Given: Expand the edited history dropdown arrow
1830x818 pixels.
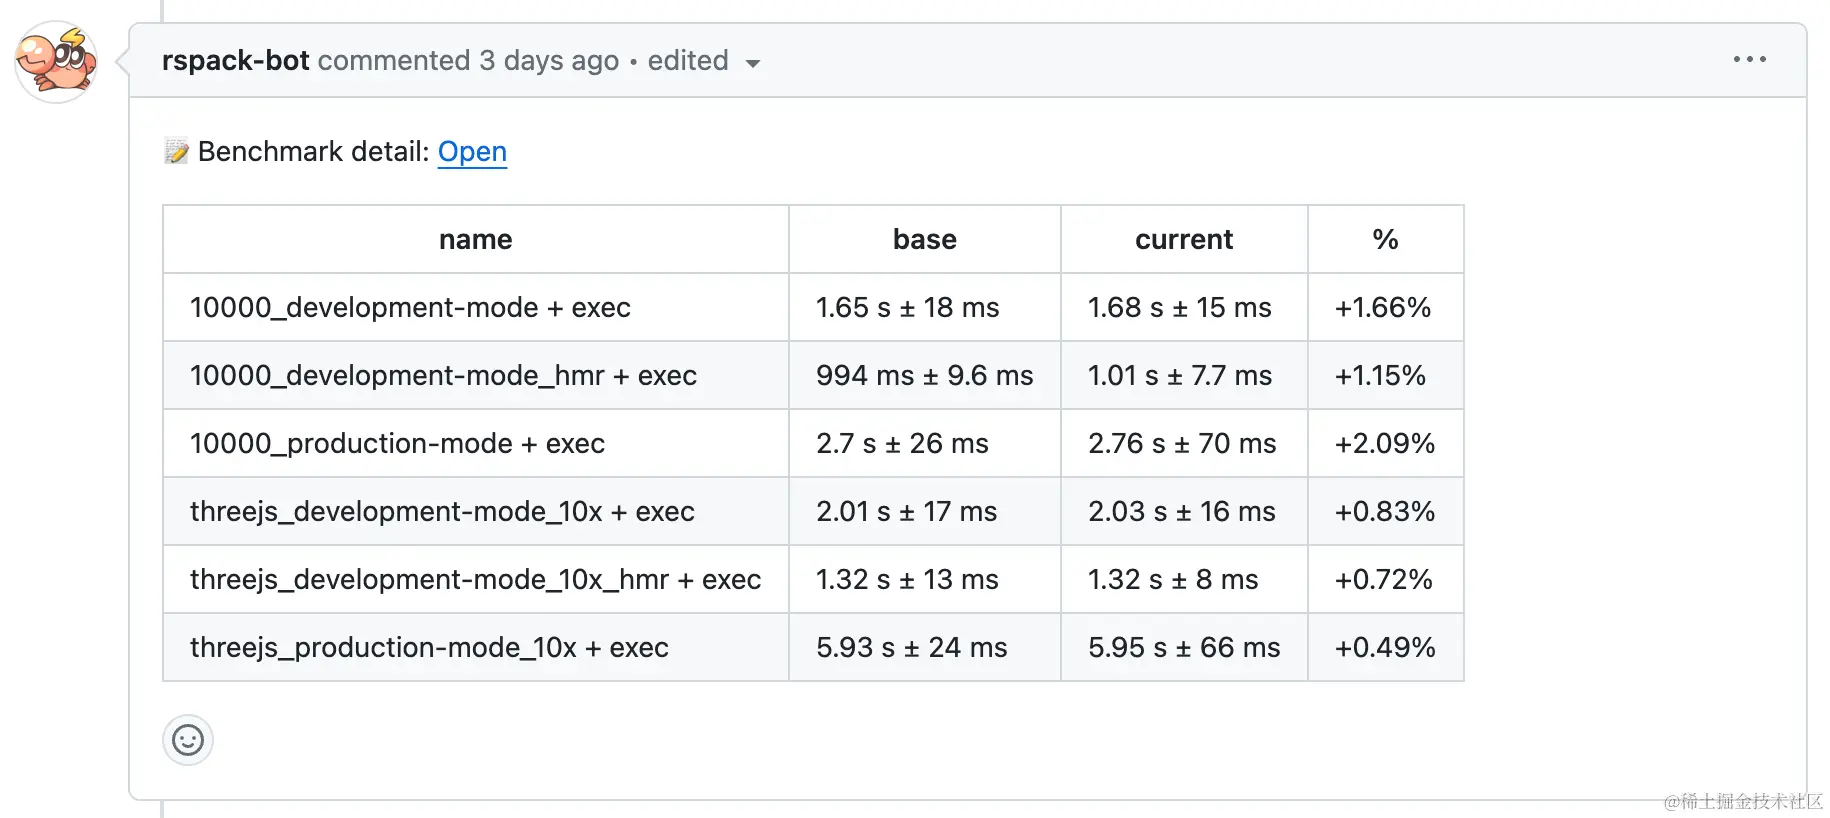Looking at the screenshot, I should (753, 63).
